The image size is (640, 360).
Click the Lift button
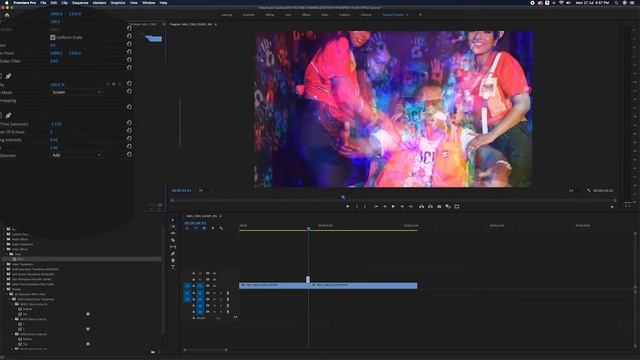click(x=421, y=207)
